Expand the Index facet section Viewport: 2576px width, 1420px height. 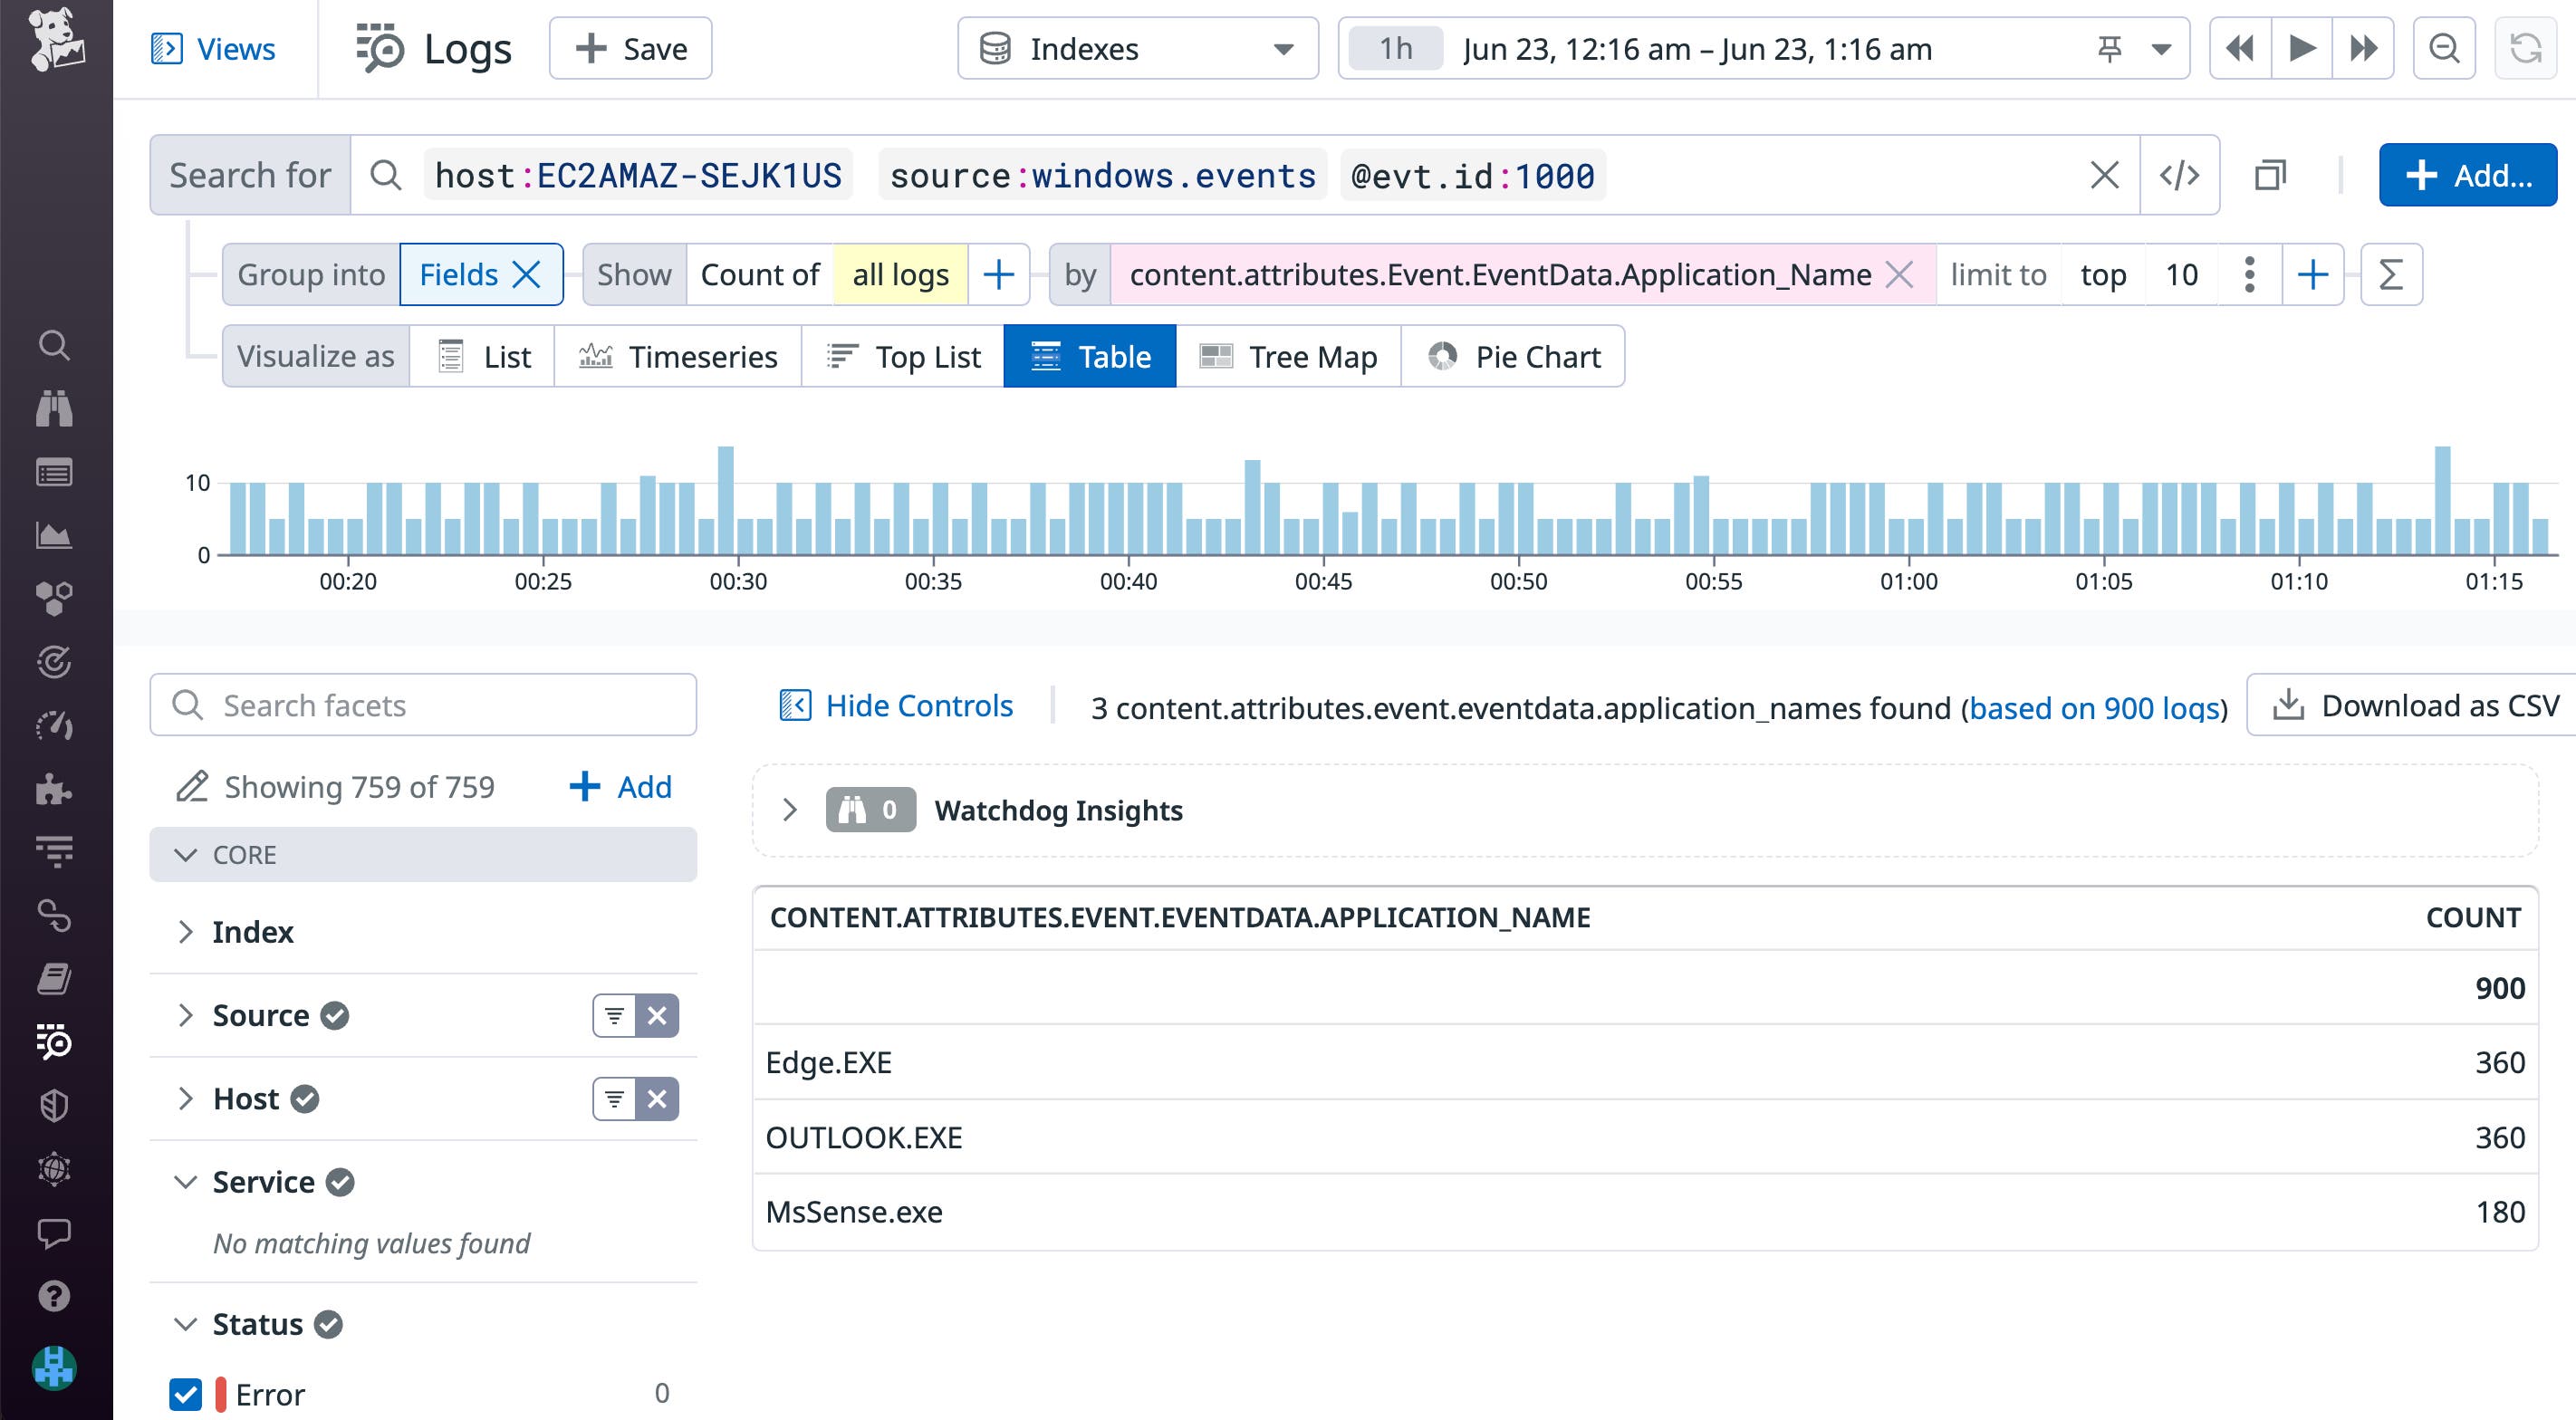coord(185,932)
